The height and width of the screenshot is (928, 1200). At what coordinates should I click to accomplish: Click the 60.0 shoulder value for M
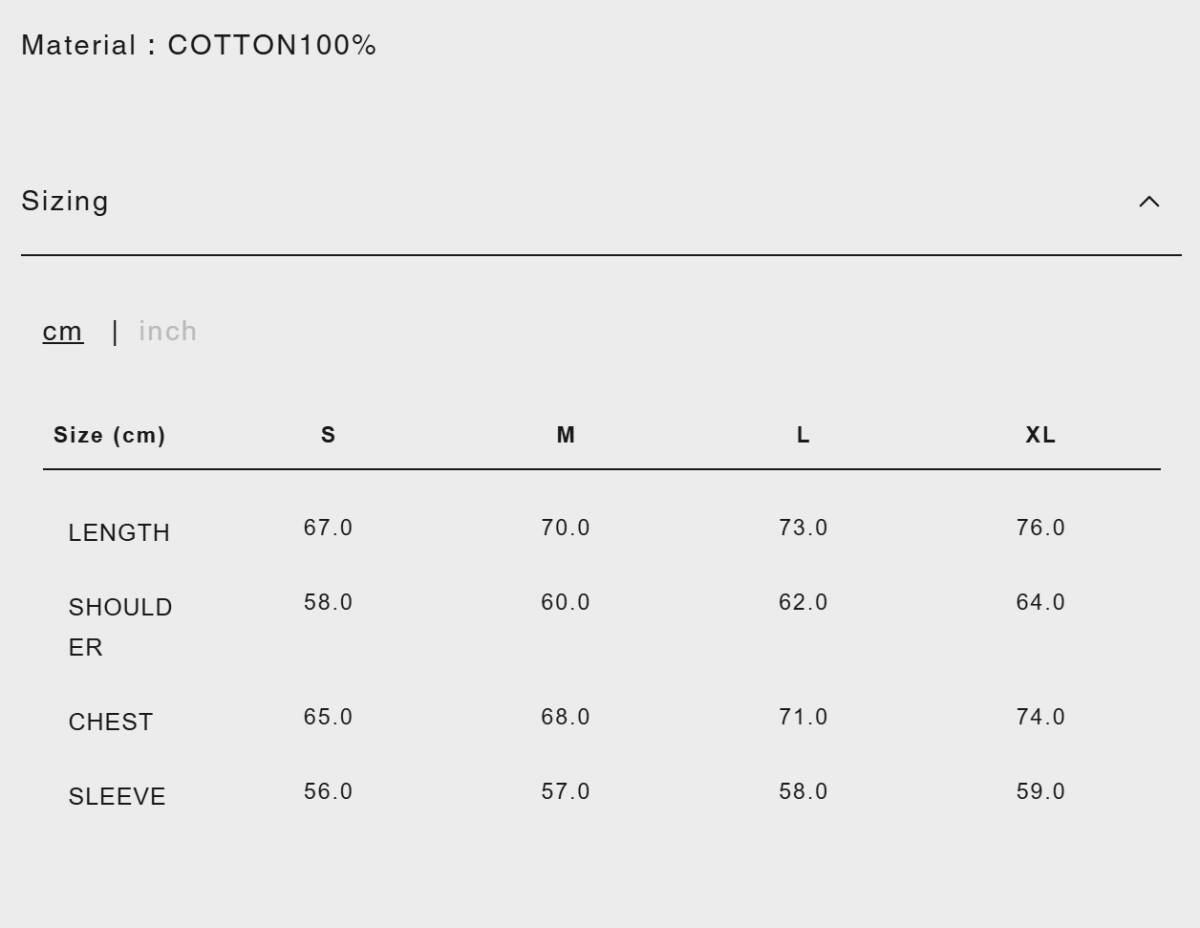[x=565, y=603]
